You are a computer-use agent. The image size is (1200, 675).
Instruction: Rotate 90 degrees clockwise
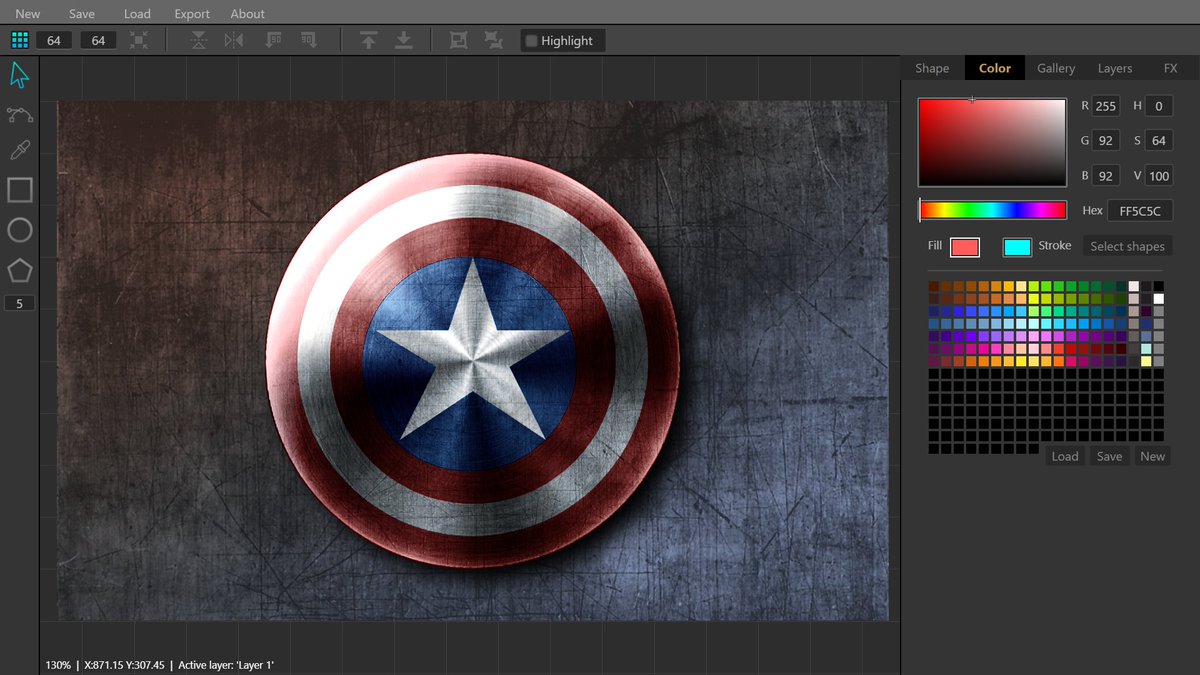[309, 40]
